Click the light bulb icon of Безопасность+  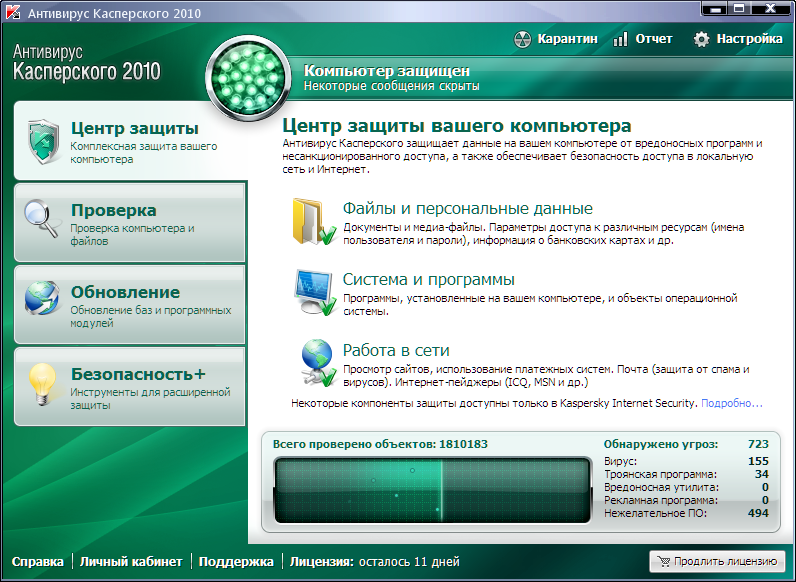42,384
